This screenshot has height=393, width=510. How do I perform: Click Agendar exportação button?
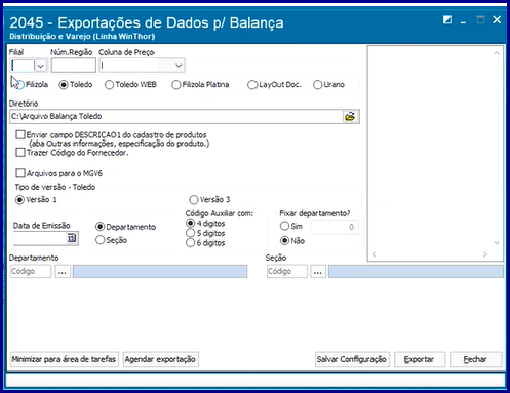coord(160,359)
